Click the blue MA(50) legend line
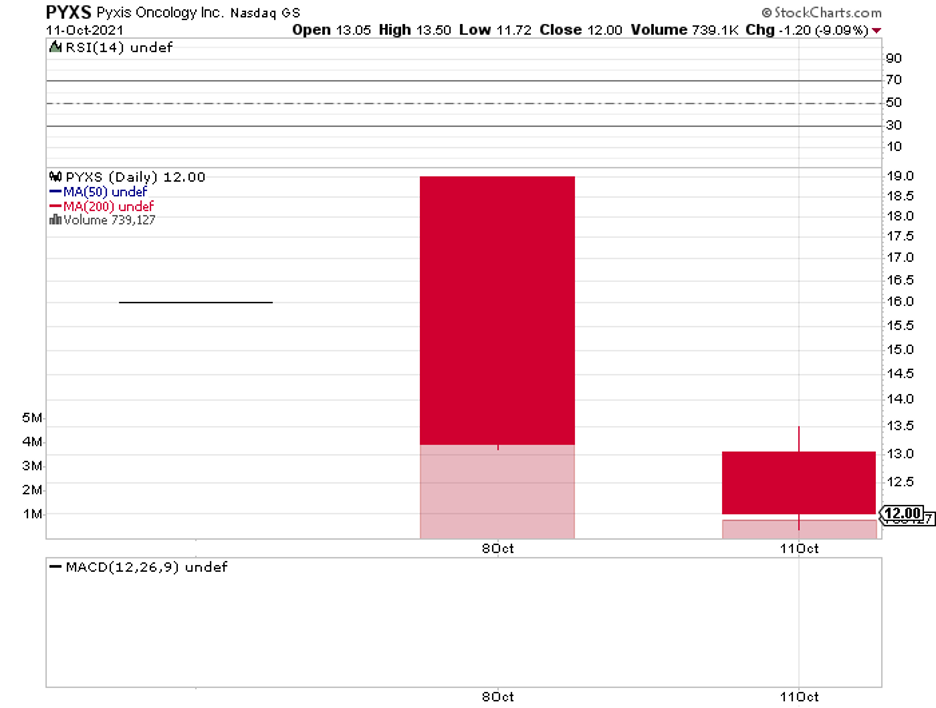This screenshot has width=936, height=708. click(56, 192)
